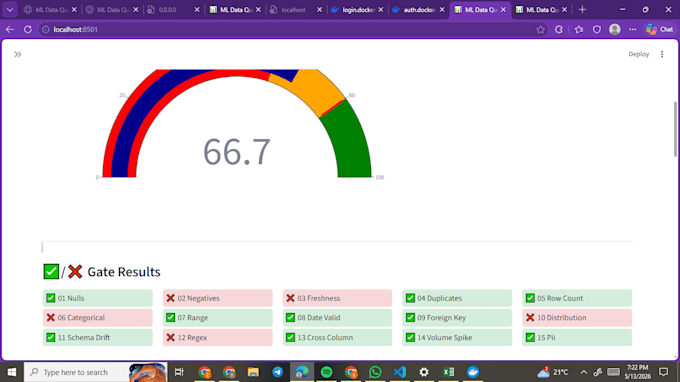Image resolution: width=680 pixels, height=382 pixels.
Task: Open a new browser tab
Action: coord(582,10)
